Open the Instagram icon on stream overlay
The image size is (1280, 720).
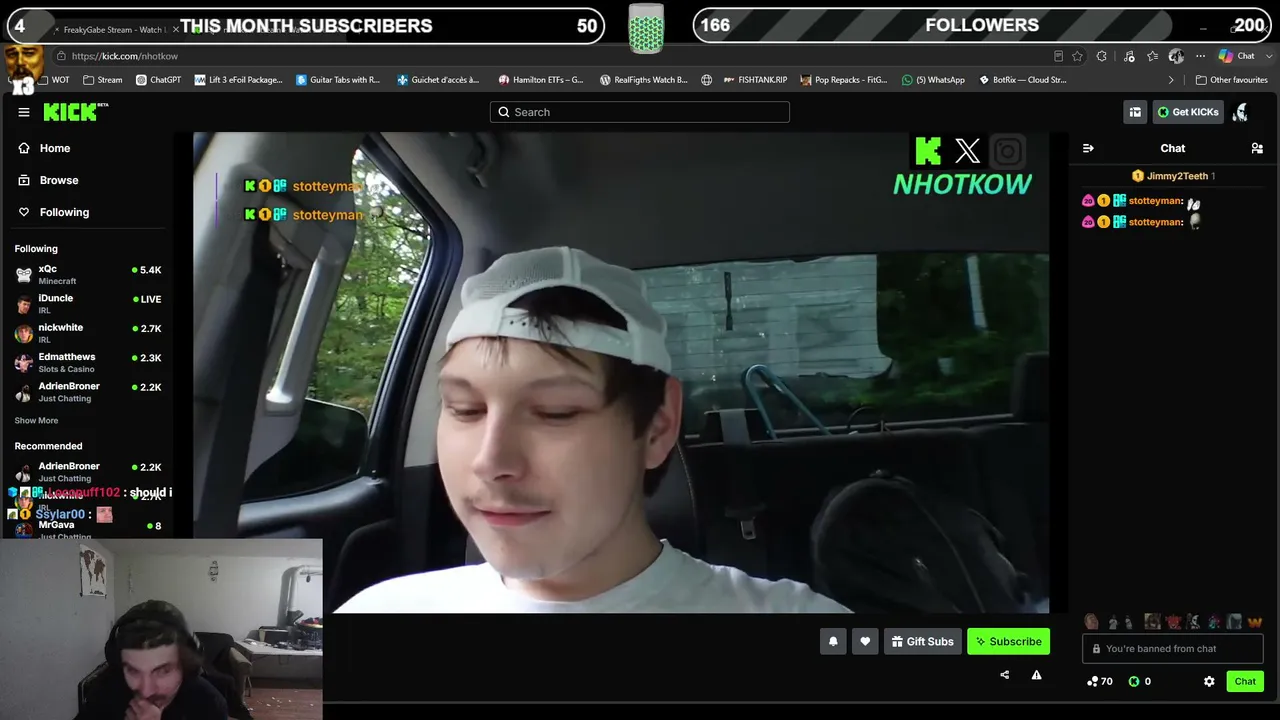click(x=1007, y=151)
